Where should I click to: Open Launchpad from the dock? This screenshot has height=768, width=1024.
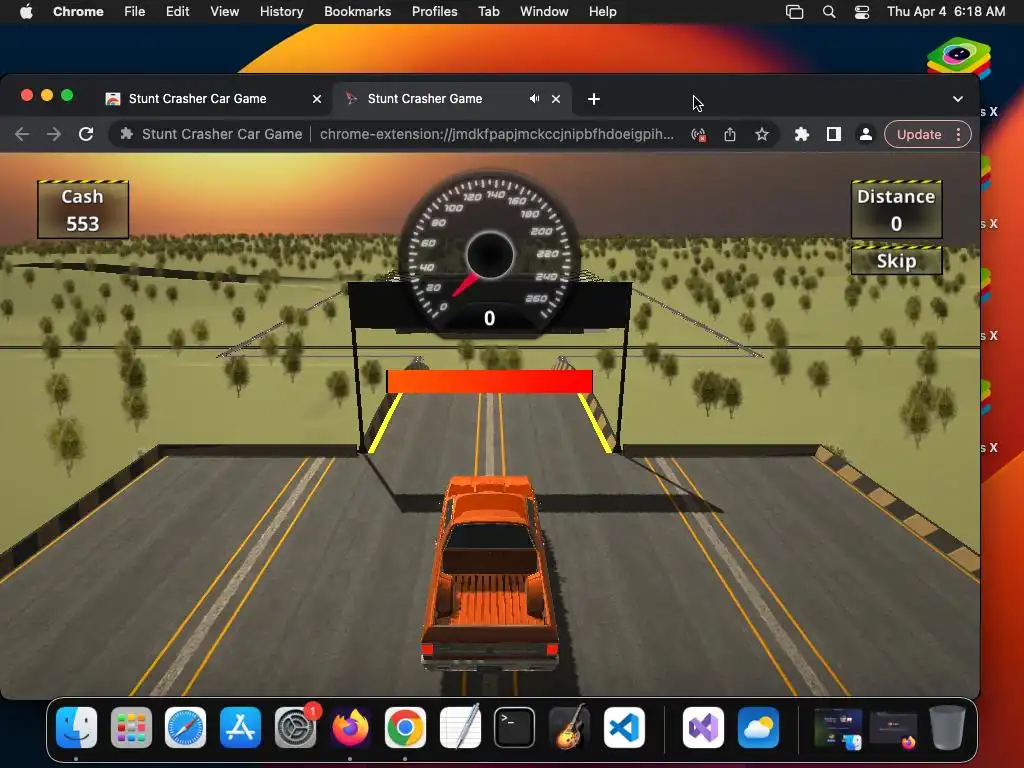[131, 728]
